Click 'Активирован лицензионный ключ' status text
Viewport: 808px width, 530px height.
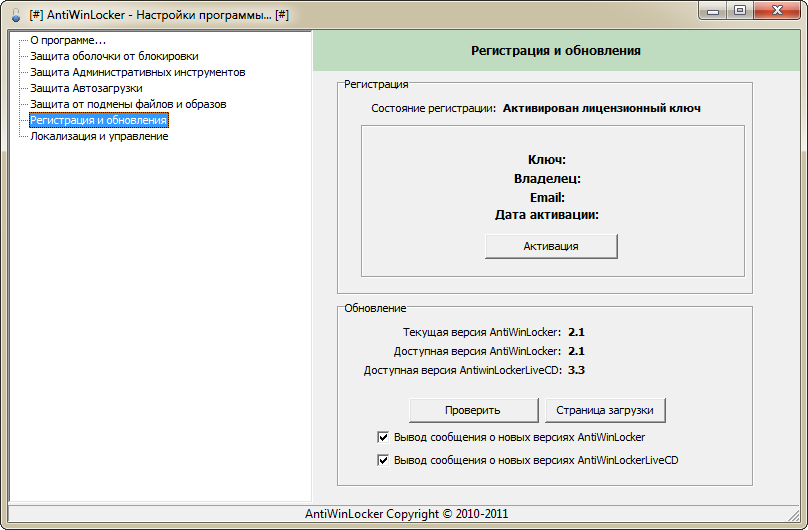tap(601, 108)
